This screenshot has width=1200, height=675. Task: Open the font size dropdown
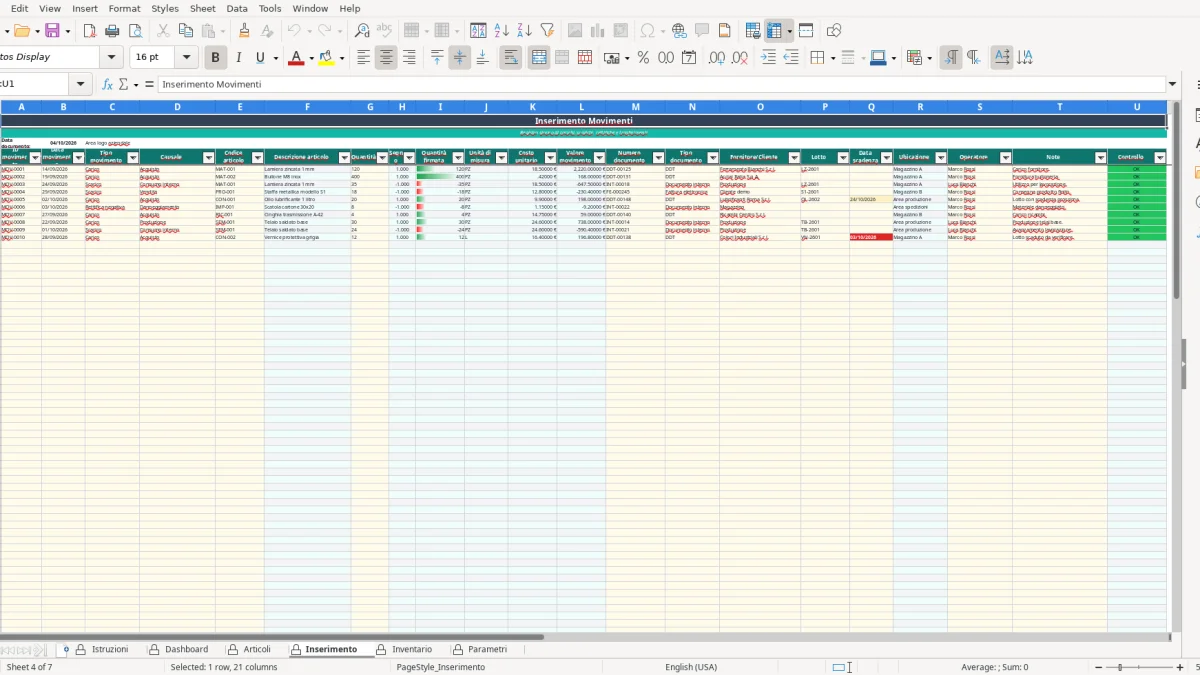186,58
